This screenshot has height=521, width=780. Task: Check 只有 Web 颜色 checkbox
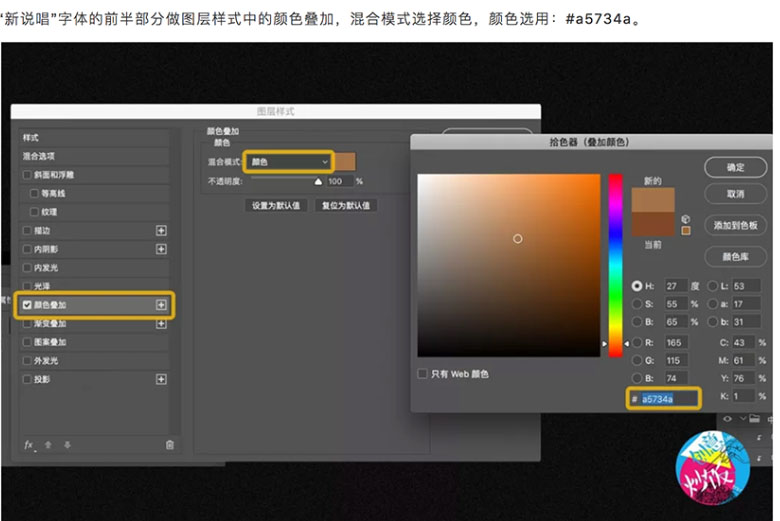[422, 374]
